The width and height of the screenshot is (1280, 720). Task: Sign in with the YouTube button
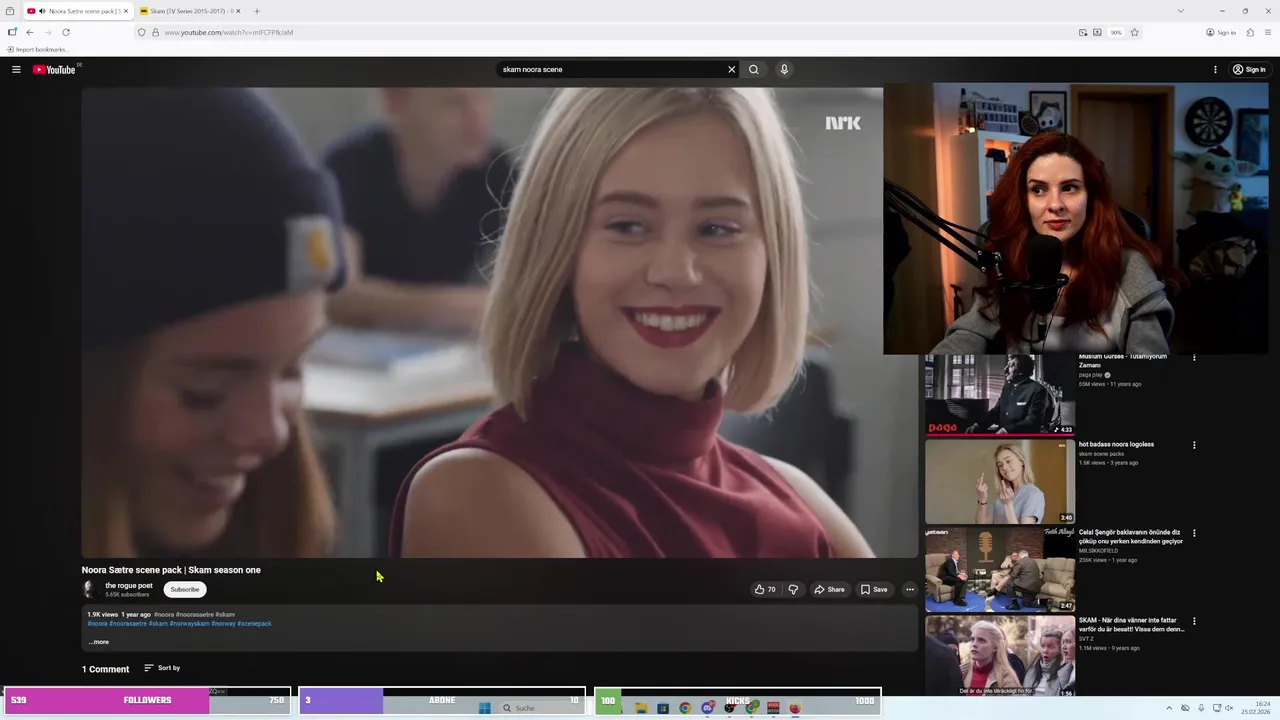point(1249,69)
